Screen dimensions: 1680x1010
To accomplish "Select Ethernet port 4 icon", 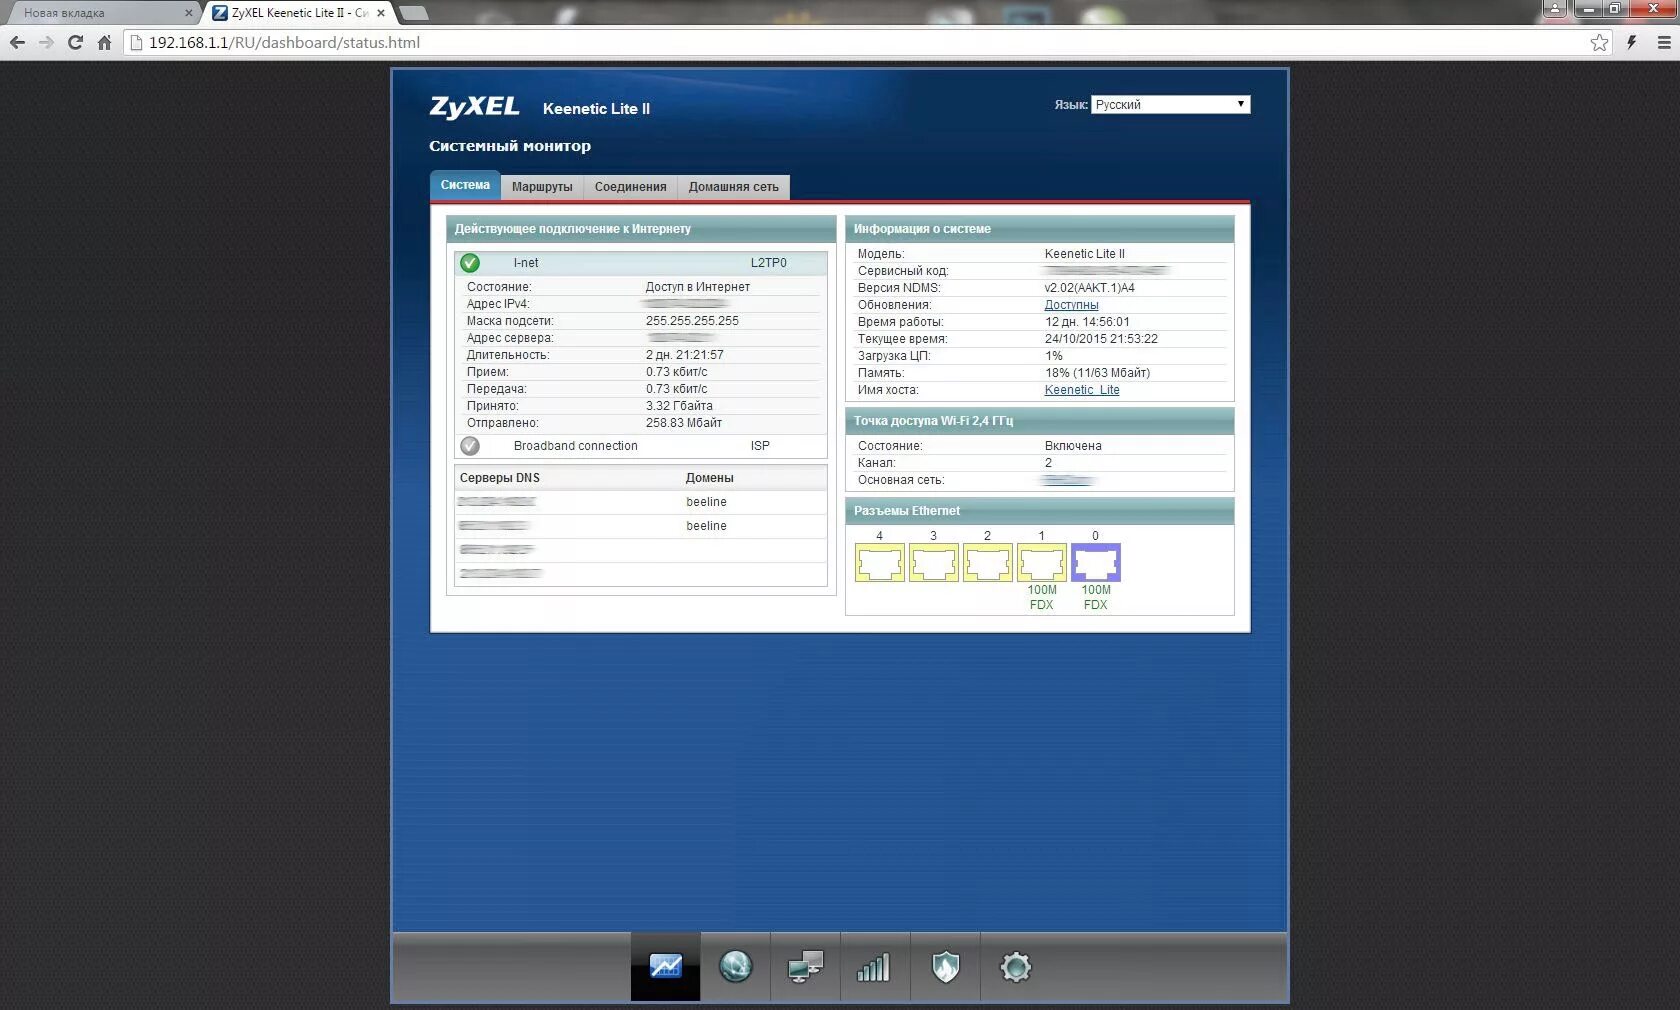I will [880, 563].
